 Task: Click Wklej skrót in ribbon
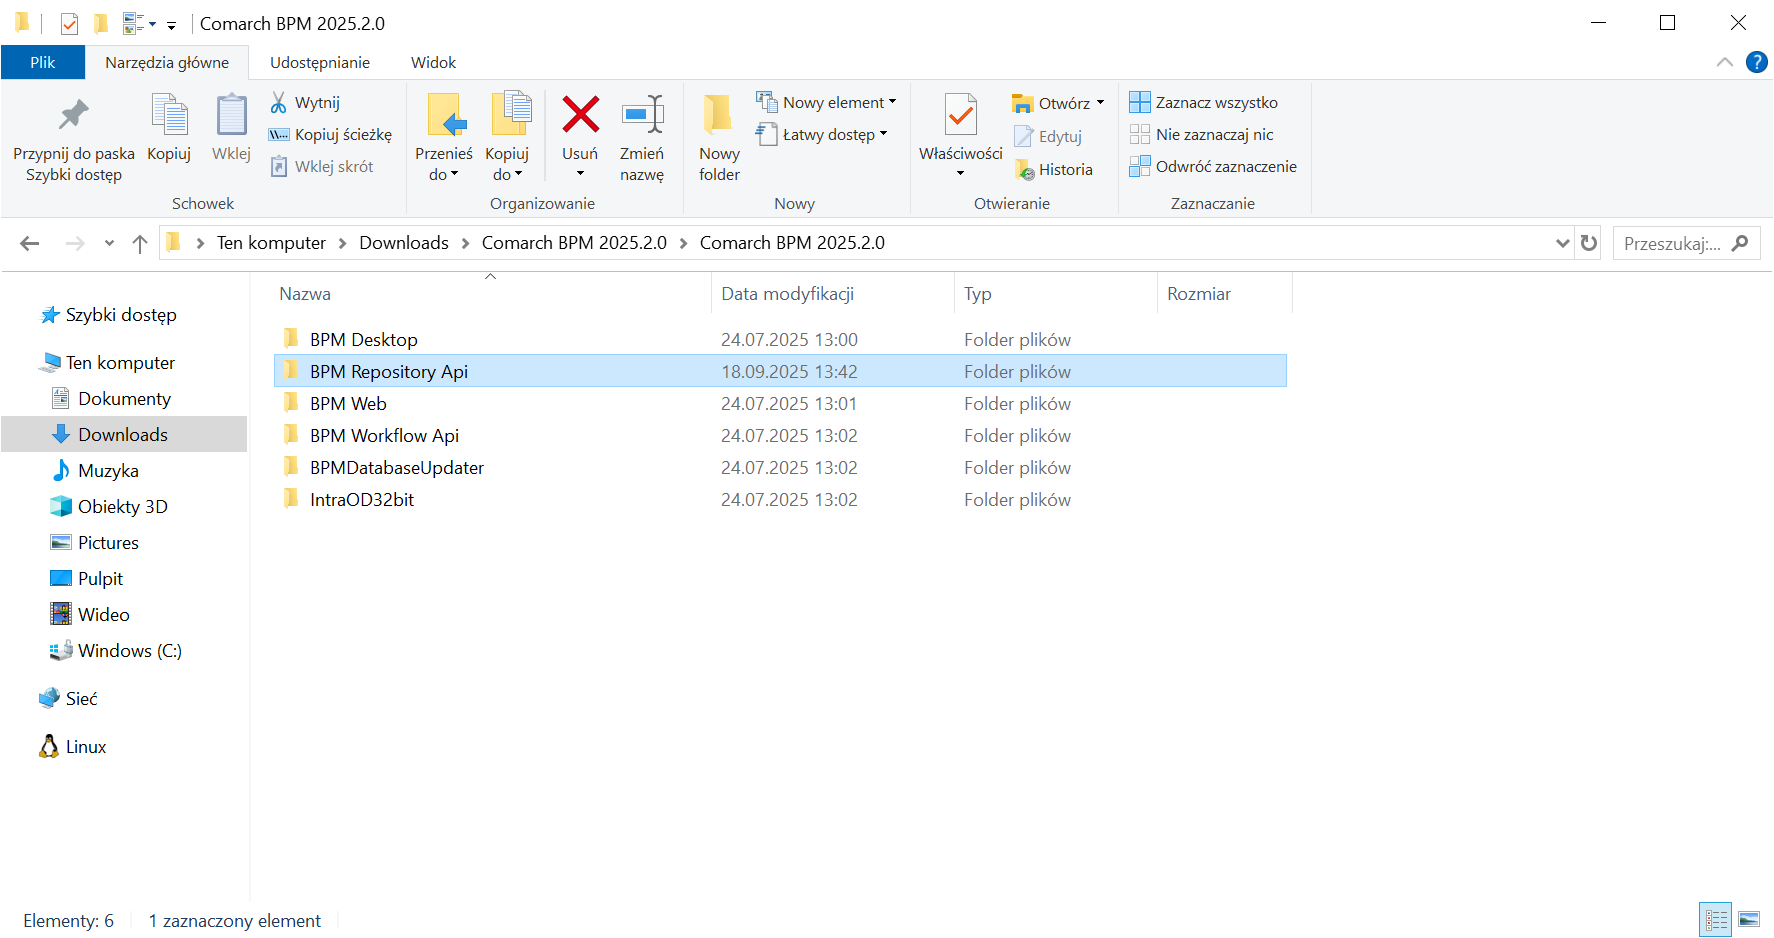(322, 166)
